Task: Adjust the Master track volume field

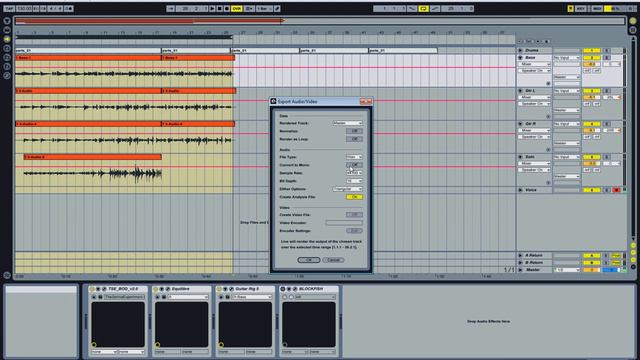Action: coord(591,270)
